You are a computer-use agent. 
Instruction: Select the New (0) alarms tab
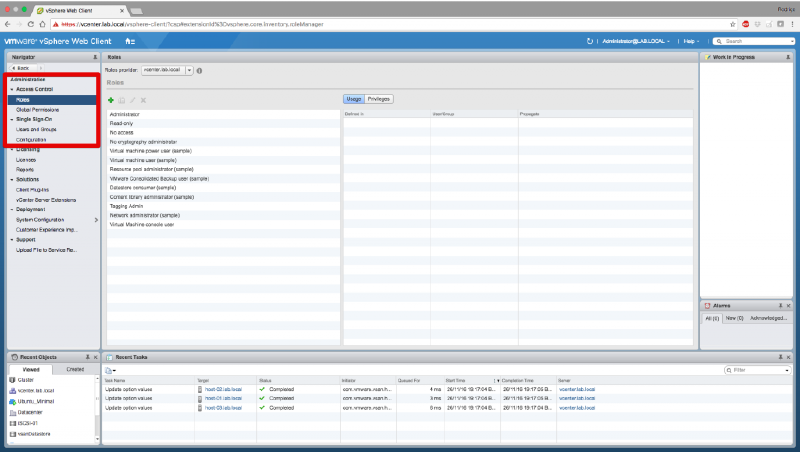coord(734,317)
